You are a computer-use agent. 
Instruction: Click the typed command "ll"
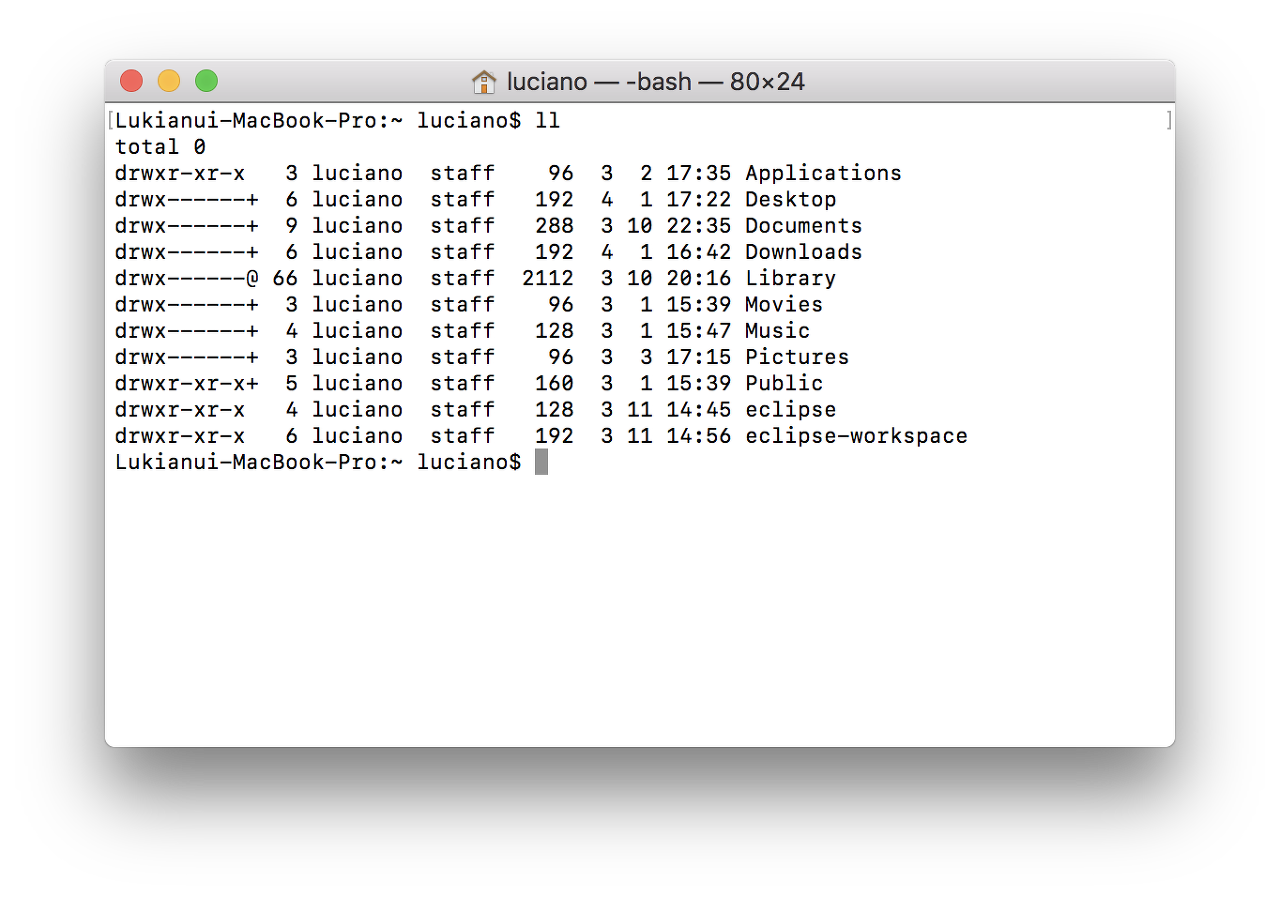(547, 121)
